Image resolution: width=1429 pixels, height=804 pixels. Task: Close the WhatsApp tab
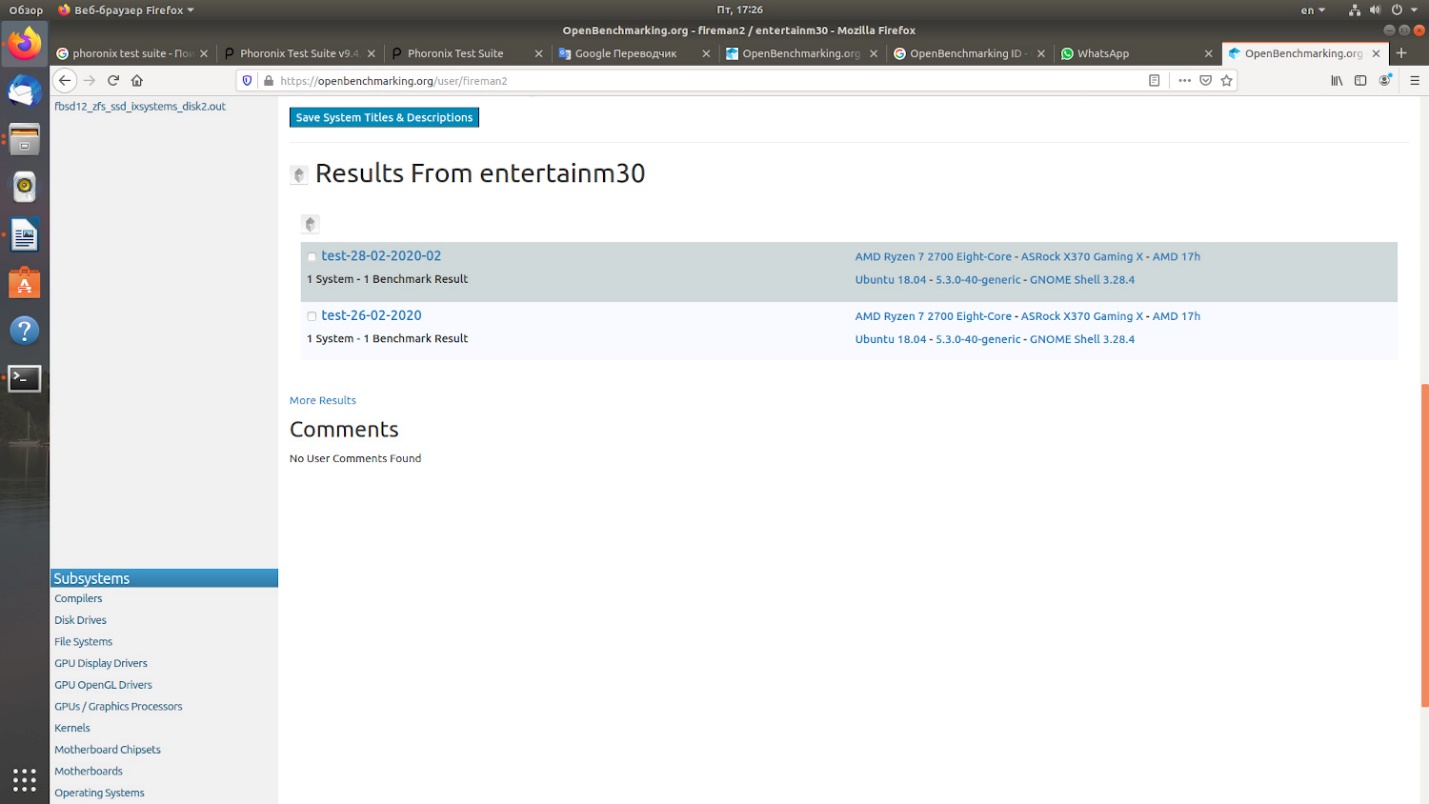[1208, 53]
